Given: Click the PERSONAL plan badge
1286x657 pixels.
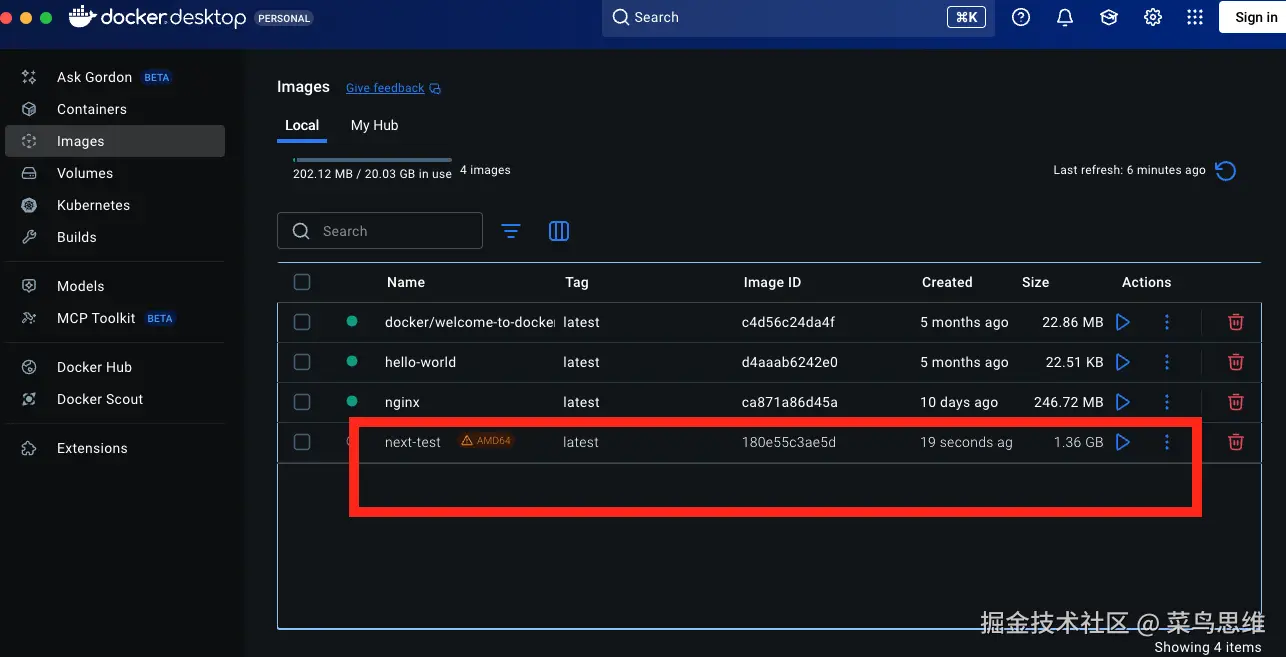Looking at the screenshot, I should point(284,18).
